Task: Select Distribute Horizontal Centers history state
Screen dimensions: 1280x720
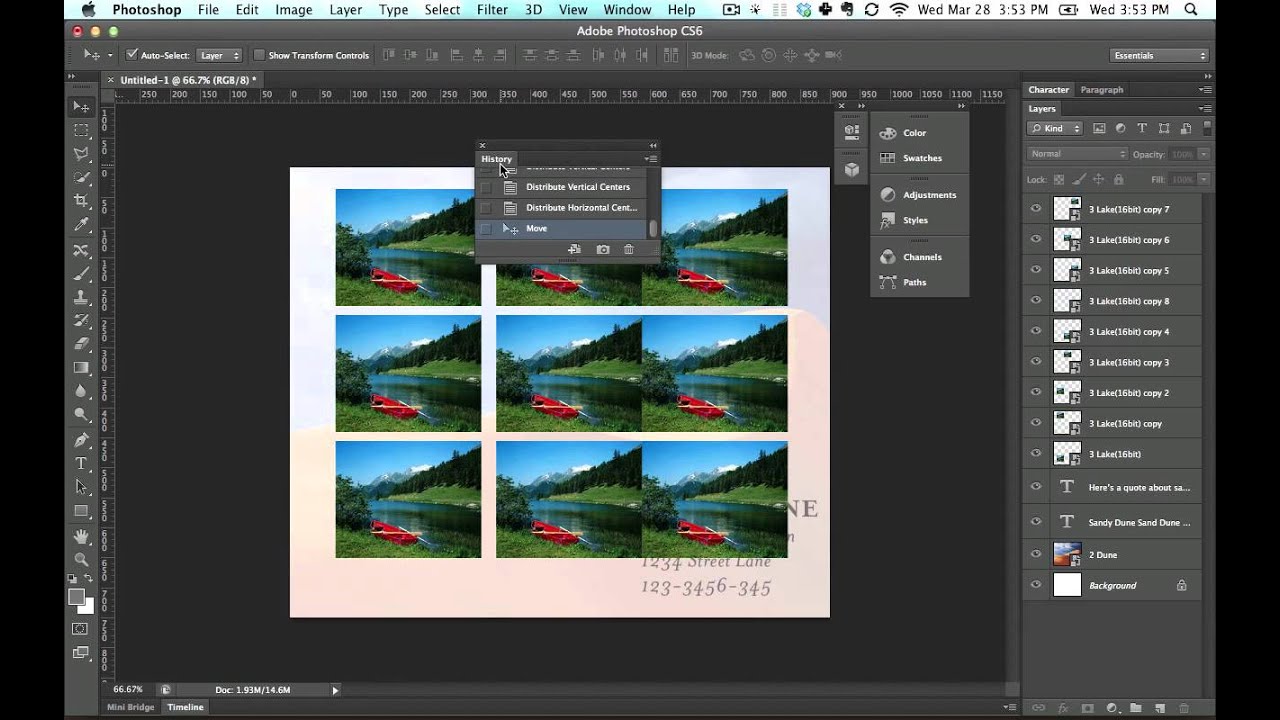Action: (563, 208)
